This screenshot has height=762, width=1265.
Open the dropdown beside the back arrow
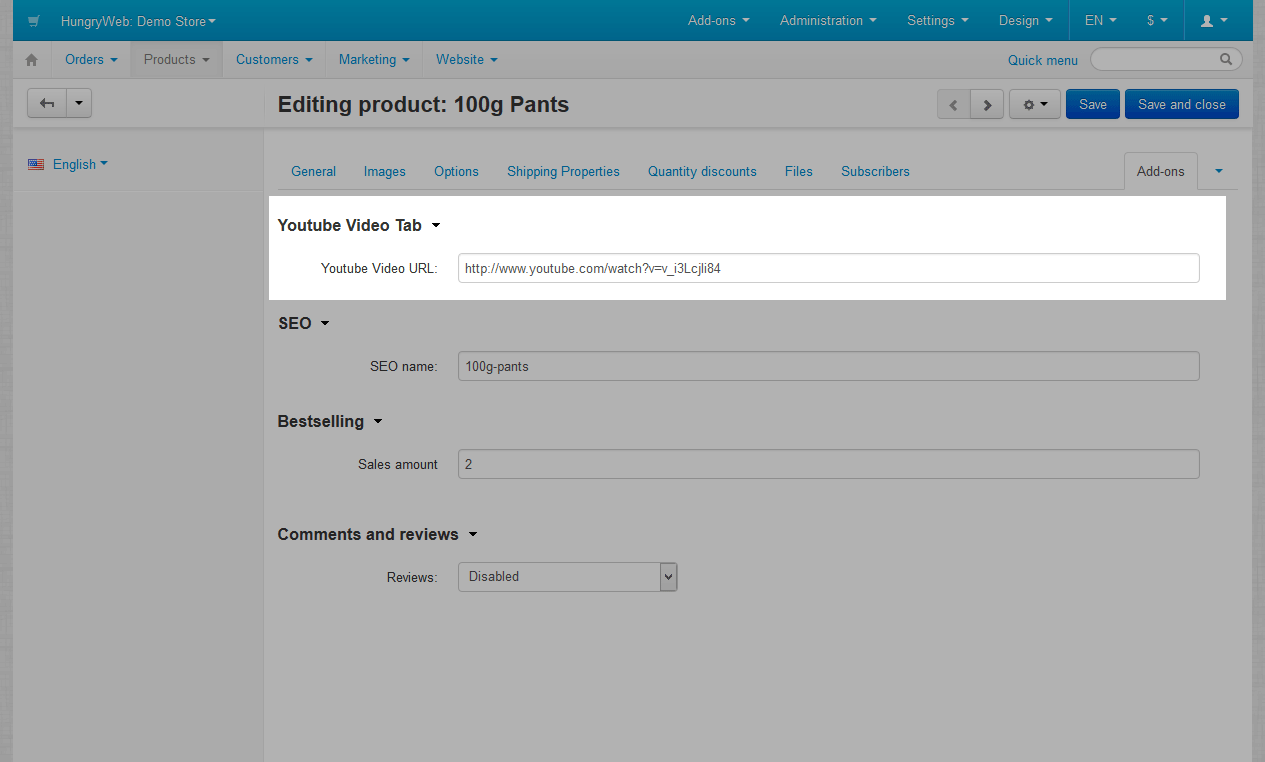click(x=79, y=103)
